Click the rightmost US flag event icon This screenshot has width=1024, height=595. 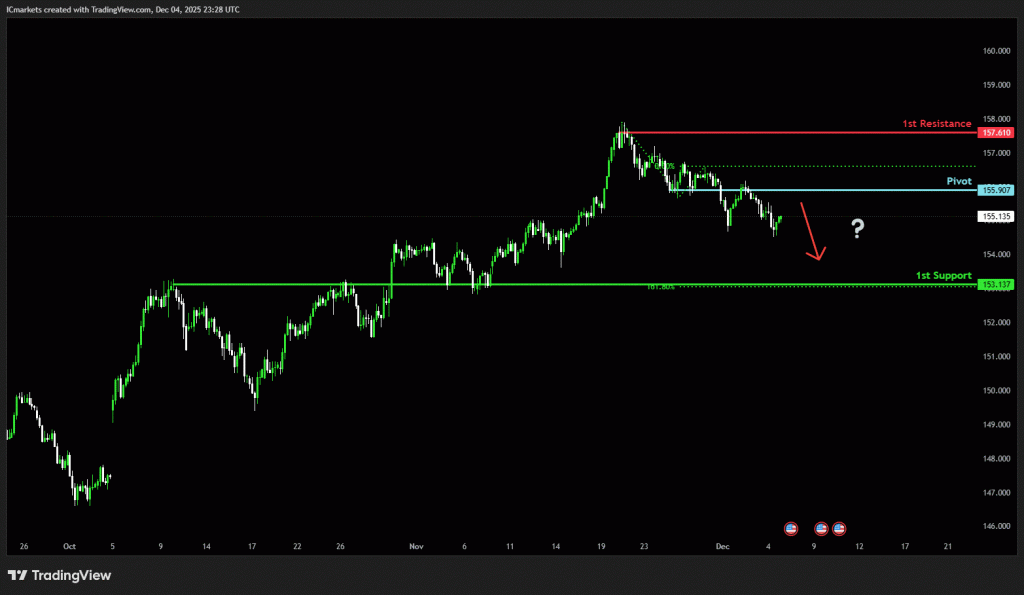(839, 527)
